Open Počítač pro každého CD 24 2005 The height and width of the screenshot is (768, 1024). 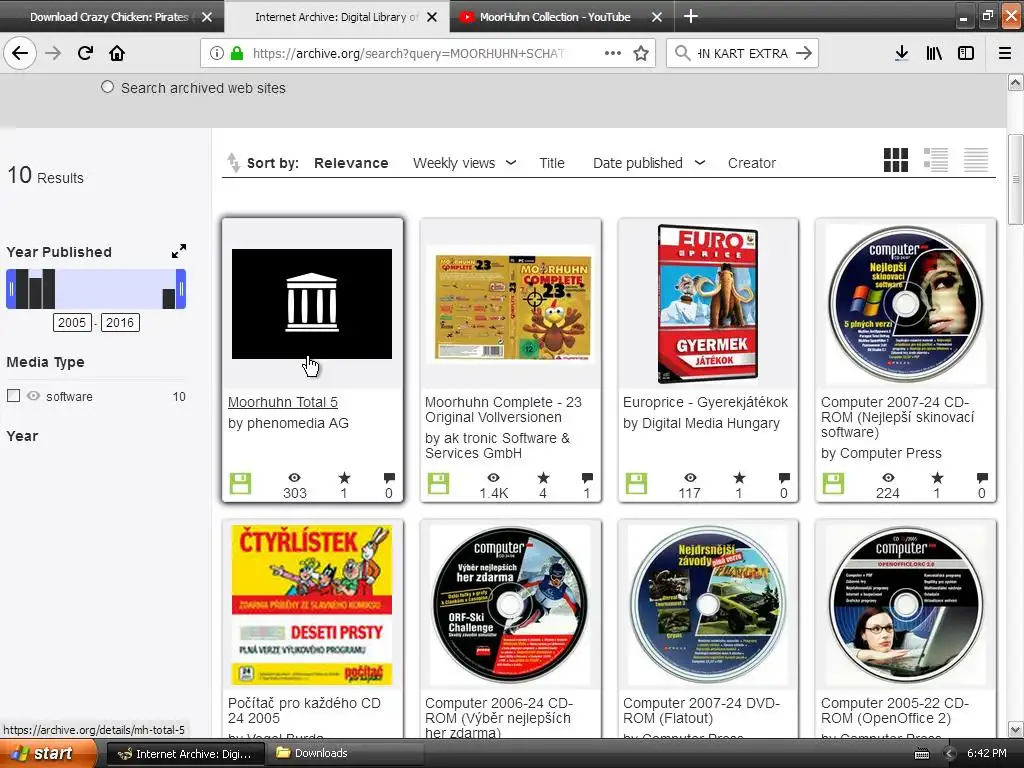pyautogui.click(x=304, y=711)
